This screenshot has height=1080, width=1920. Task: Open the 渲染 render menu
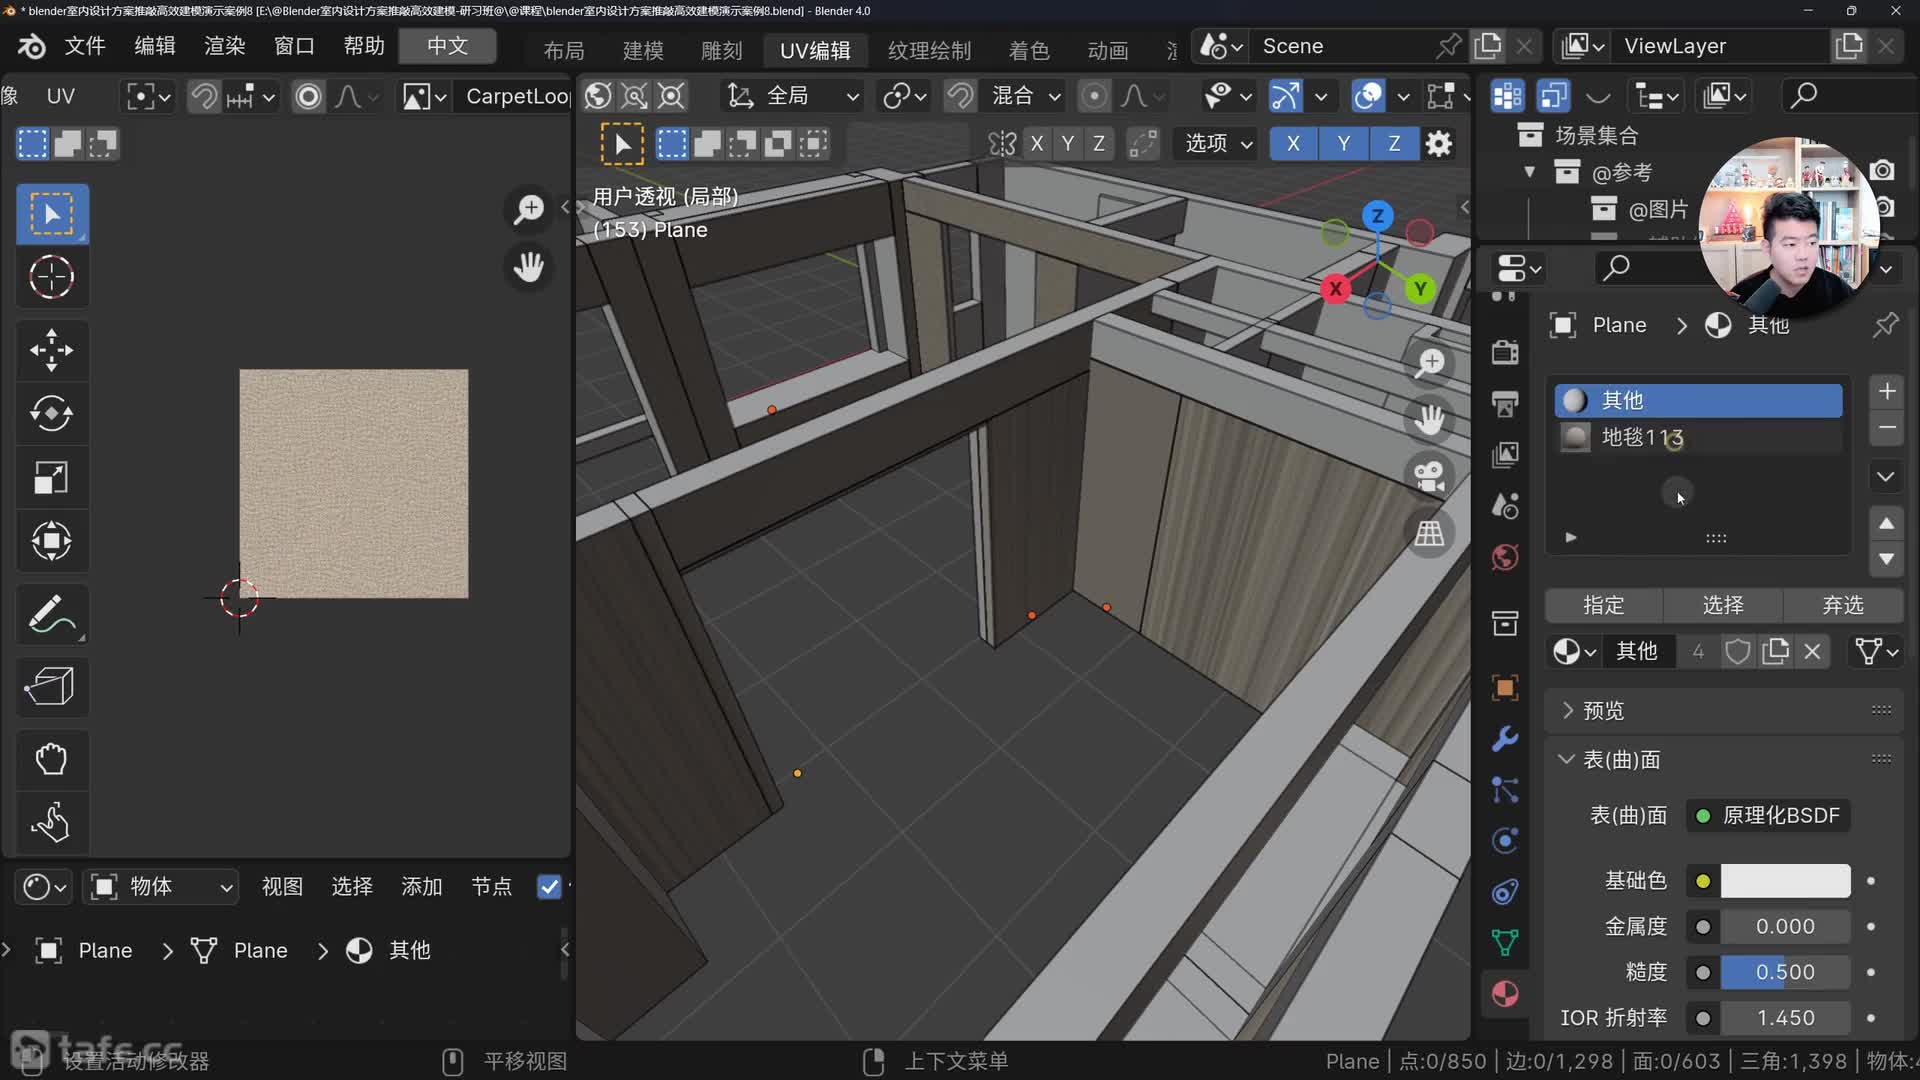[x=224, y=46]
